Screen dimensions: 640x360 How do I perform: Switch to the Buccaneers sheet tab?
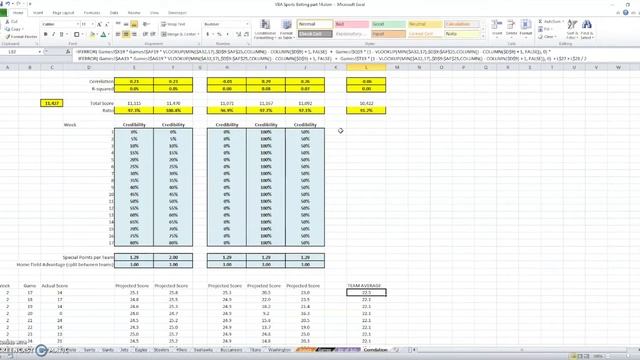[231, 350]
